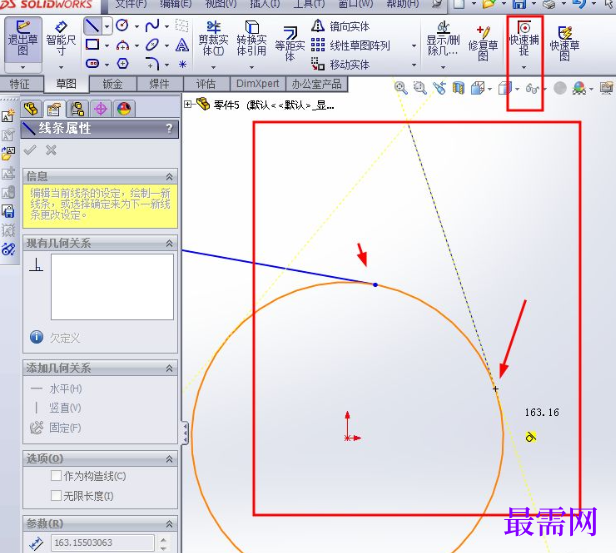Select the Line sketch tool
Screen dimensions: 616x553
pyautogui.click(x=92, y=26)
